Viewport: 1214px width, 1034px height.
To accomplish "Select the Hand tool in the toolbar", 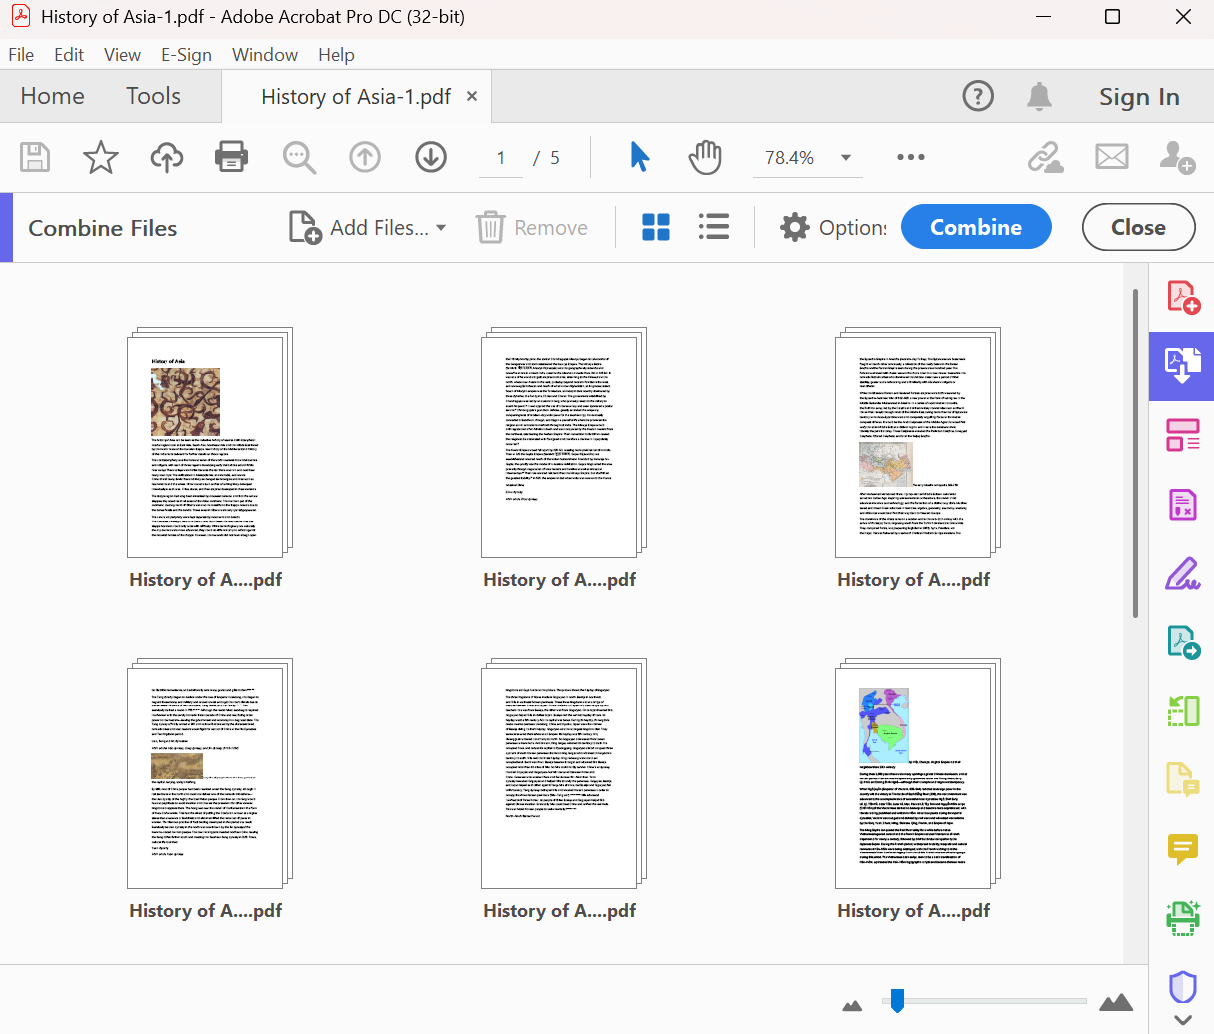I will tap(704, 157).
